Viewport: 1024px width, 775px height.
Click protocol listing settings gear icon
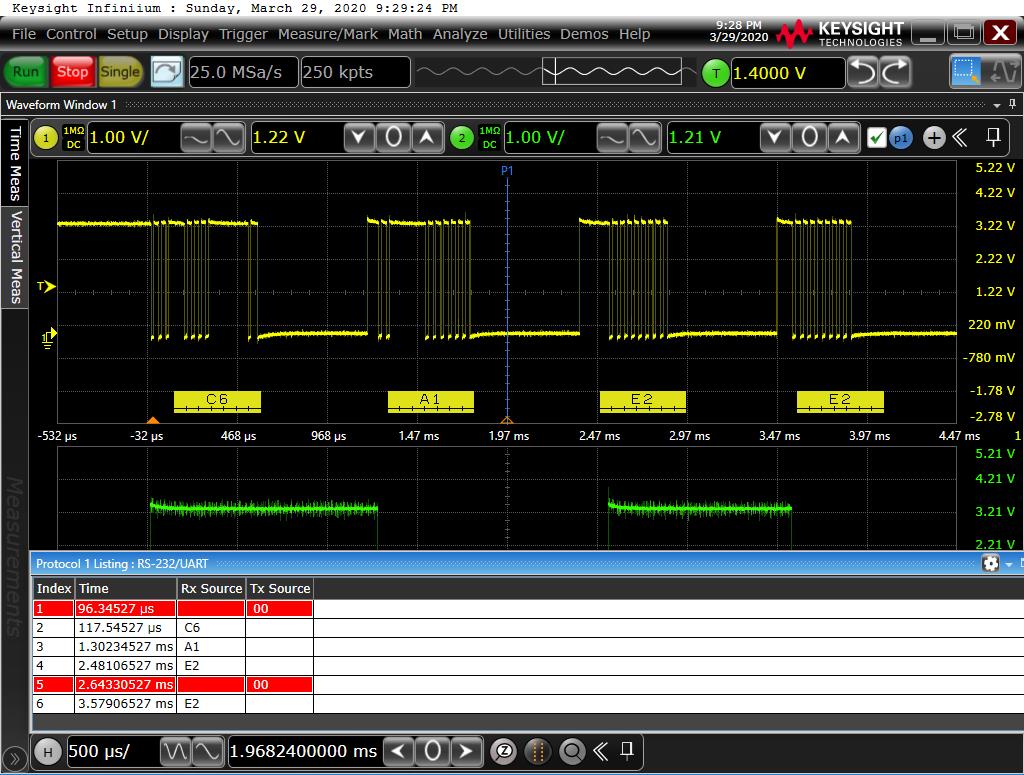(x=990, y=564)
